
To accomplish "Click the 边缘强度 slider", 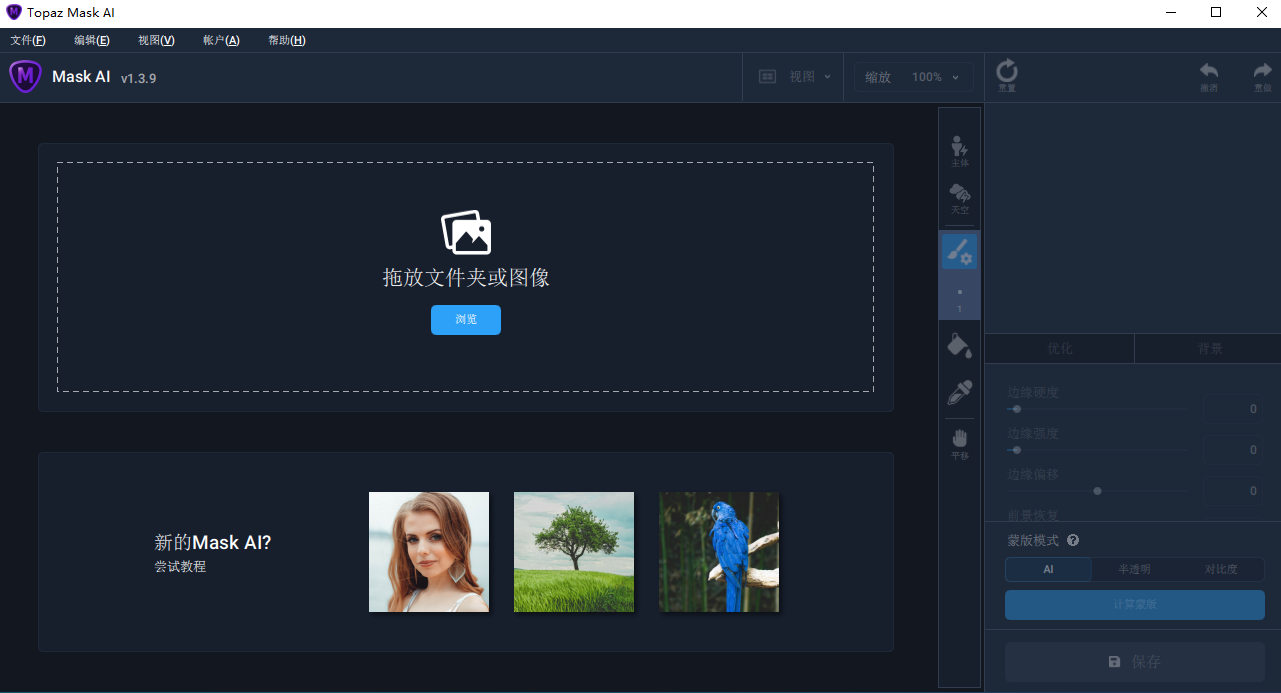I will [1098, 450].
